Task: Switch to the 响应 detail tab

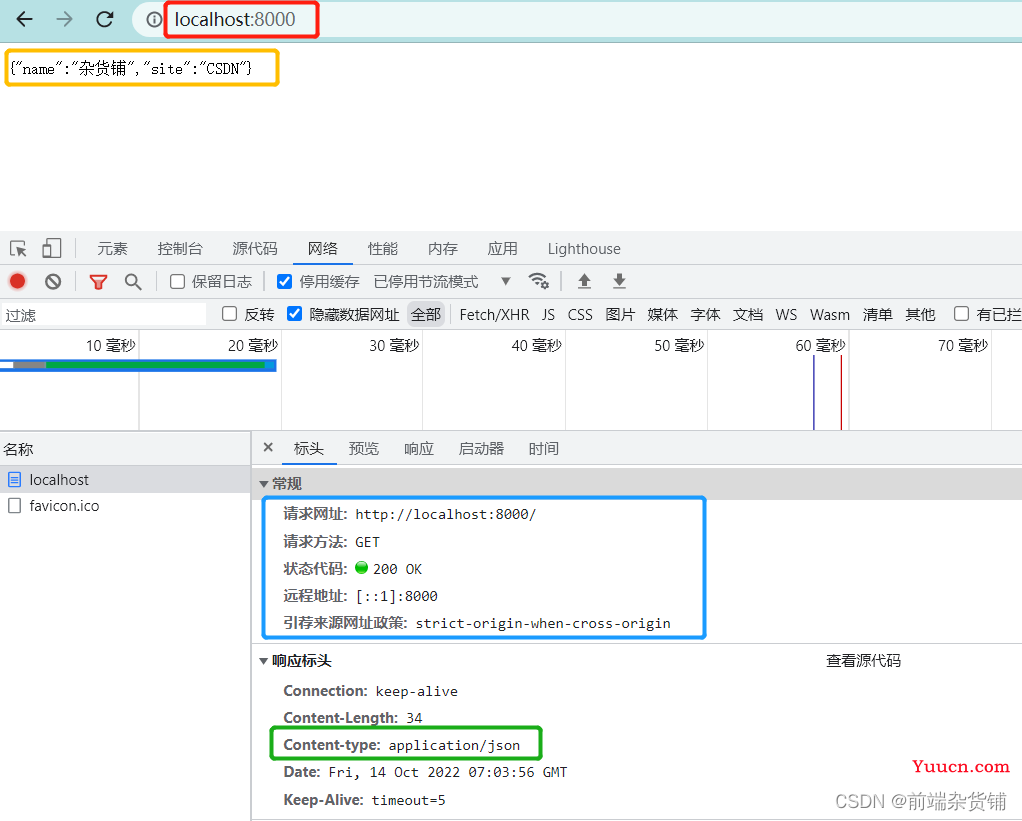Action: point(418,448)
